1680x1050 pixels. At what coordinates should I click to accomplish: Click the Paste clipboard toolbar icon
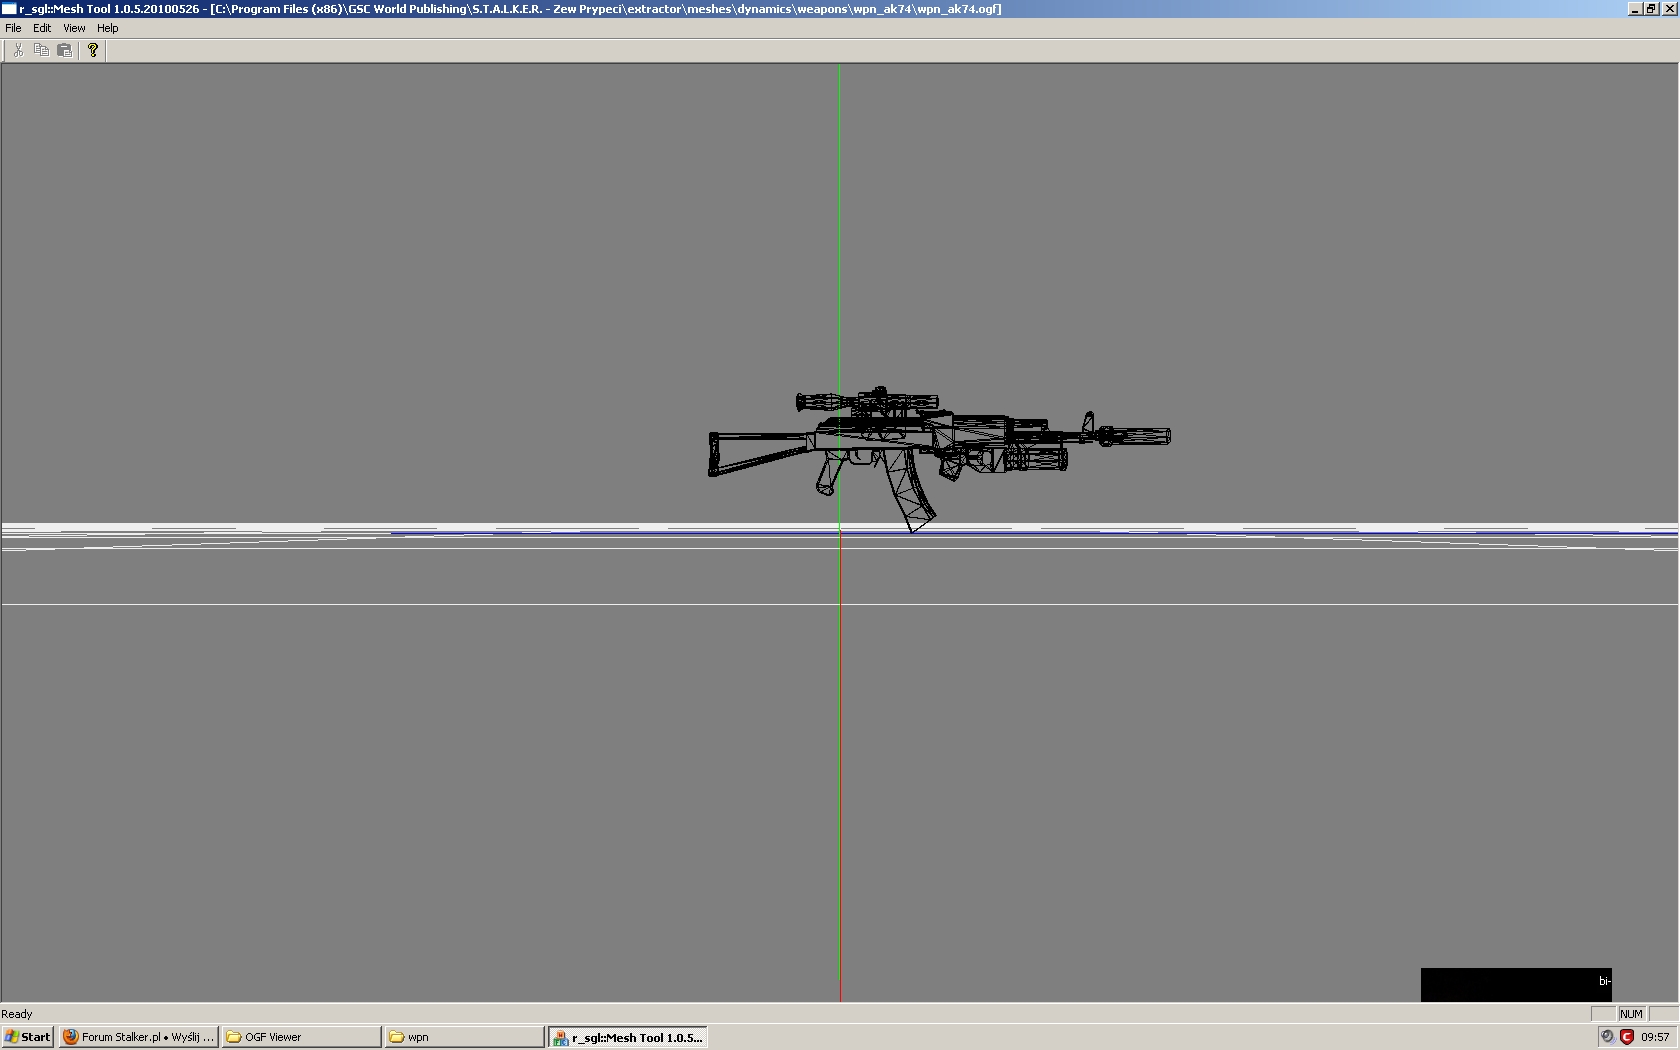(x=65, y=50)
